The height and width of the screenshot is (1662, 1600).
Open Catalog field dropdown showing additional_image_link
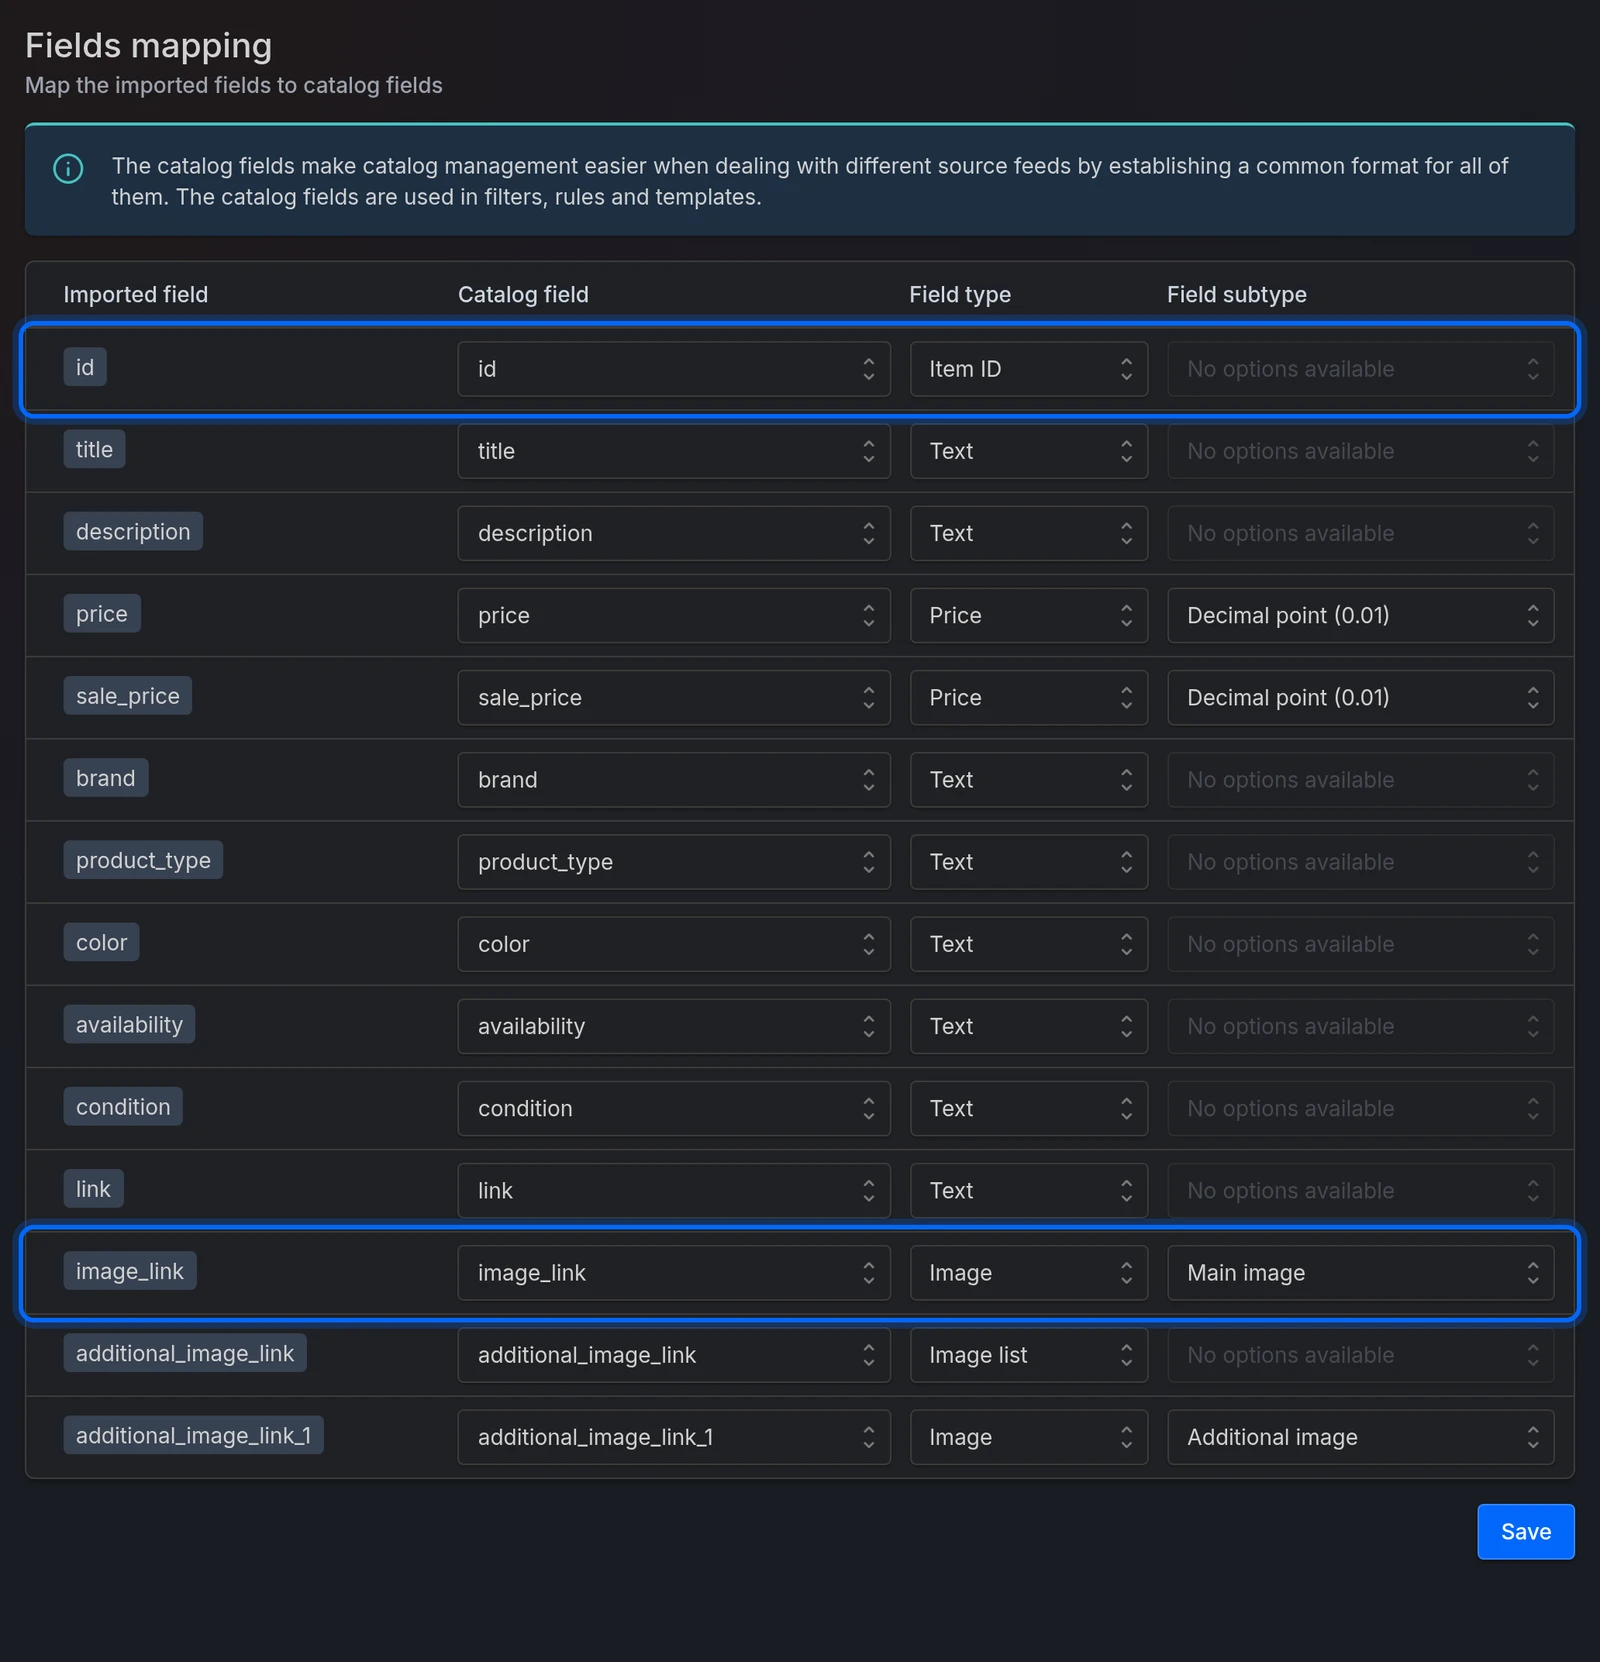pos(674,1354)
